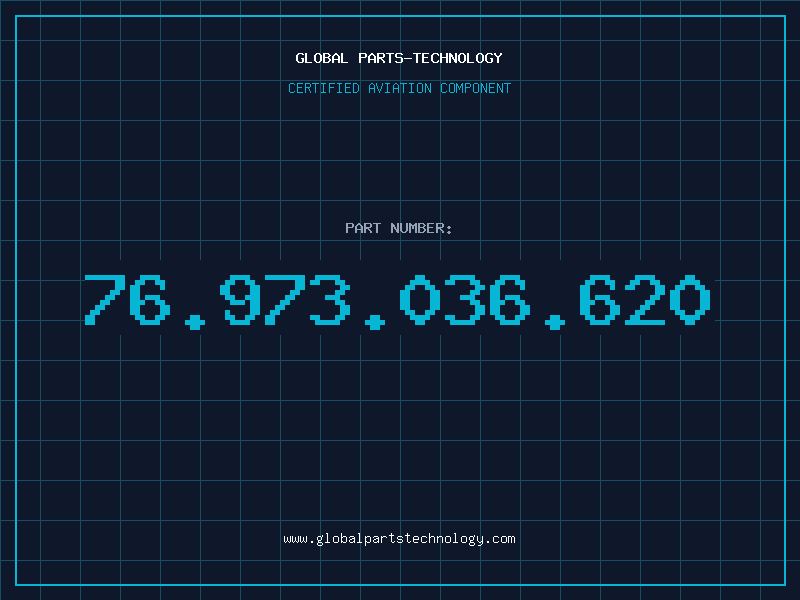Screen dimensions: 800x600
Task: Click the CERTIFIED AVIATION COMPONENT subtitle
Action: pos(399,88)
